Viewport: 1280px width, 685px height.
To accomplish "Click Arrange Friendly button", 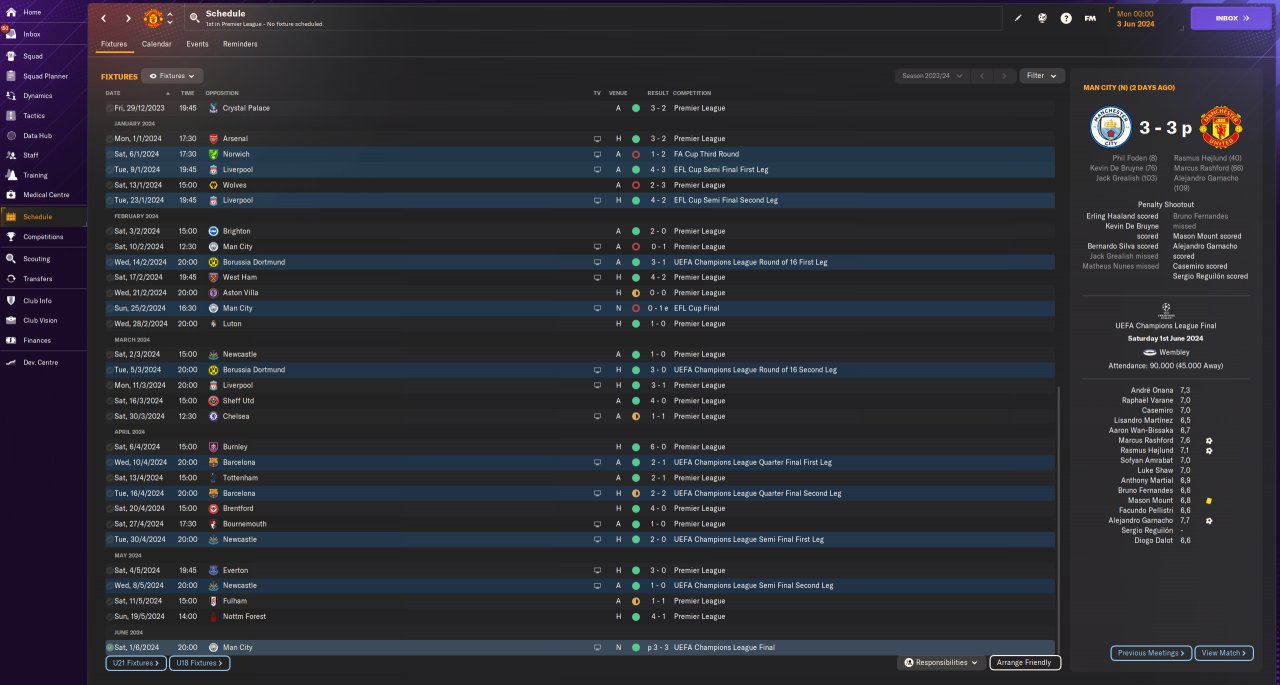I will pyautogui.click(x=1025, y=663).
